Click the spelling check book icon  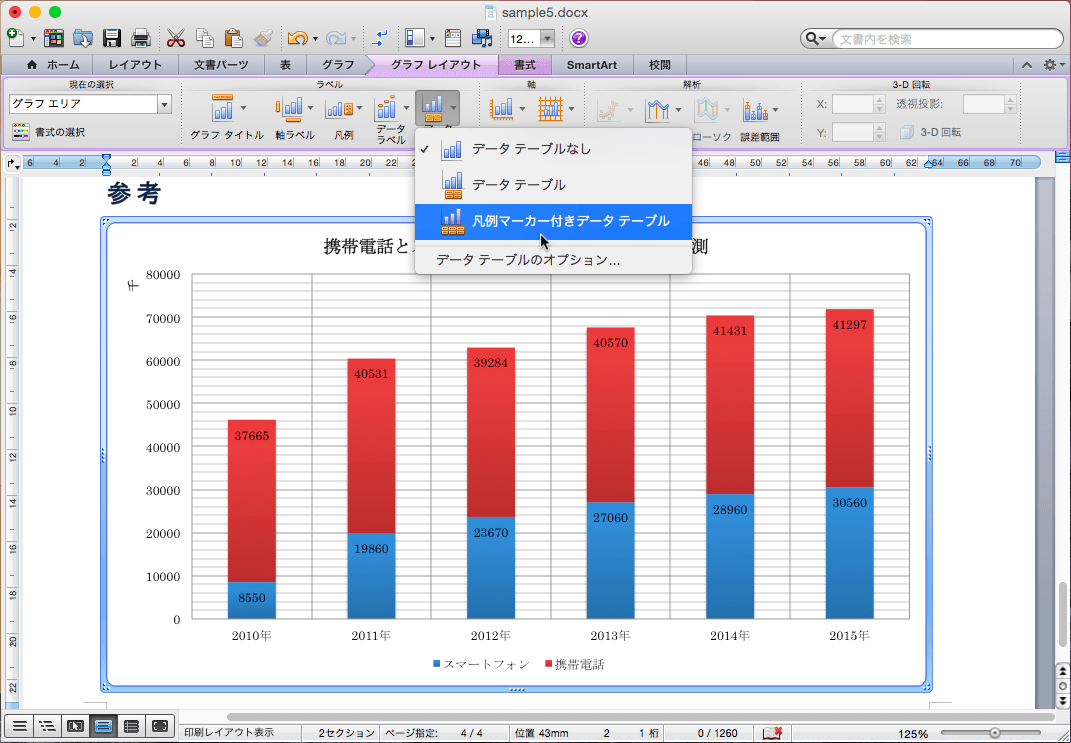point(773,733)
